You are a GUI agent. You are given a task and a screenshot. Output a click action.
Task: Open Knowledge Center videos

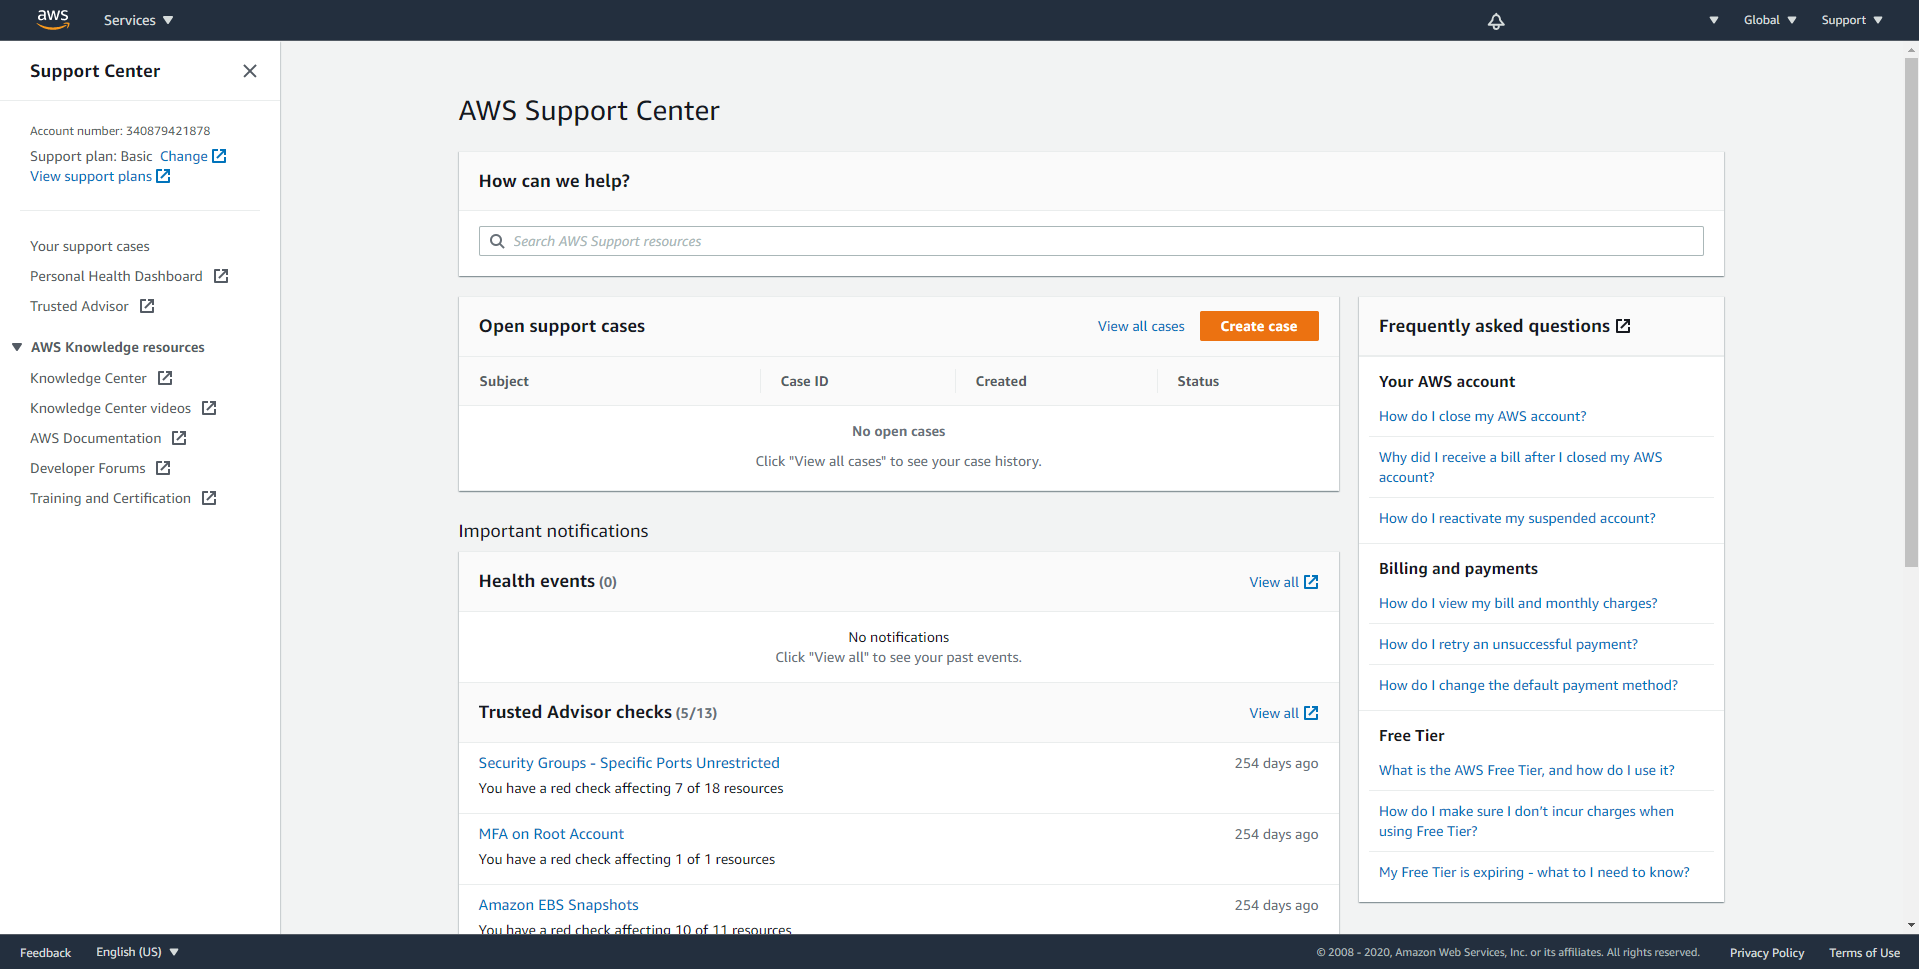coord(110,408)
